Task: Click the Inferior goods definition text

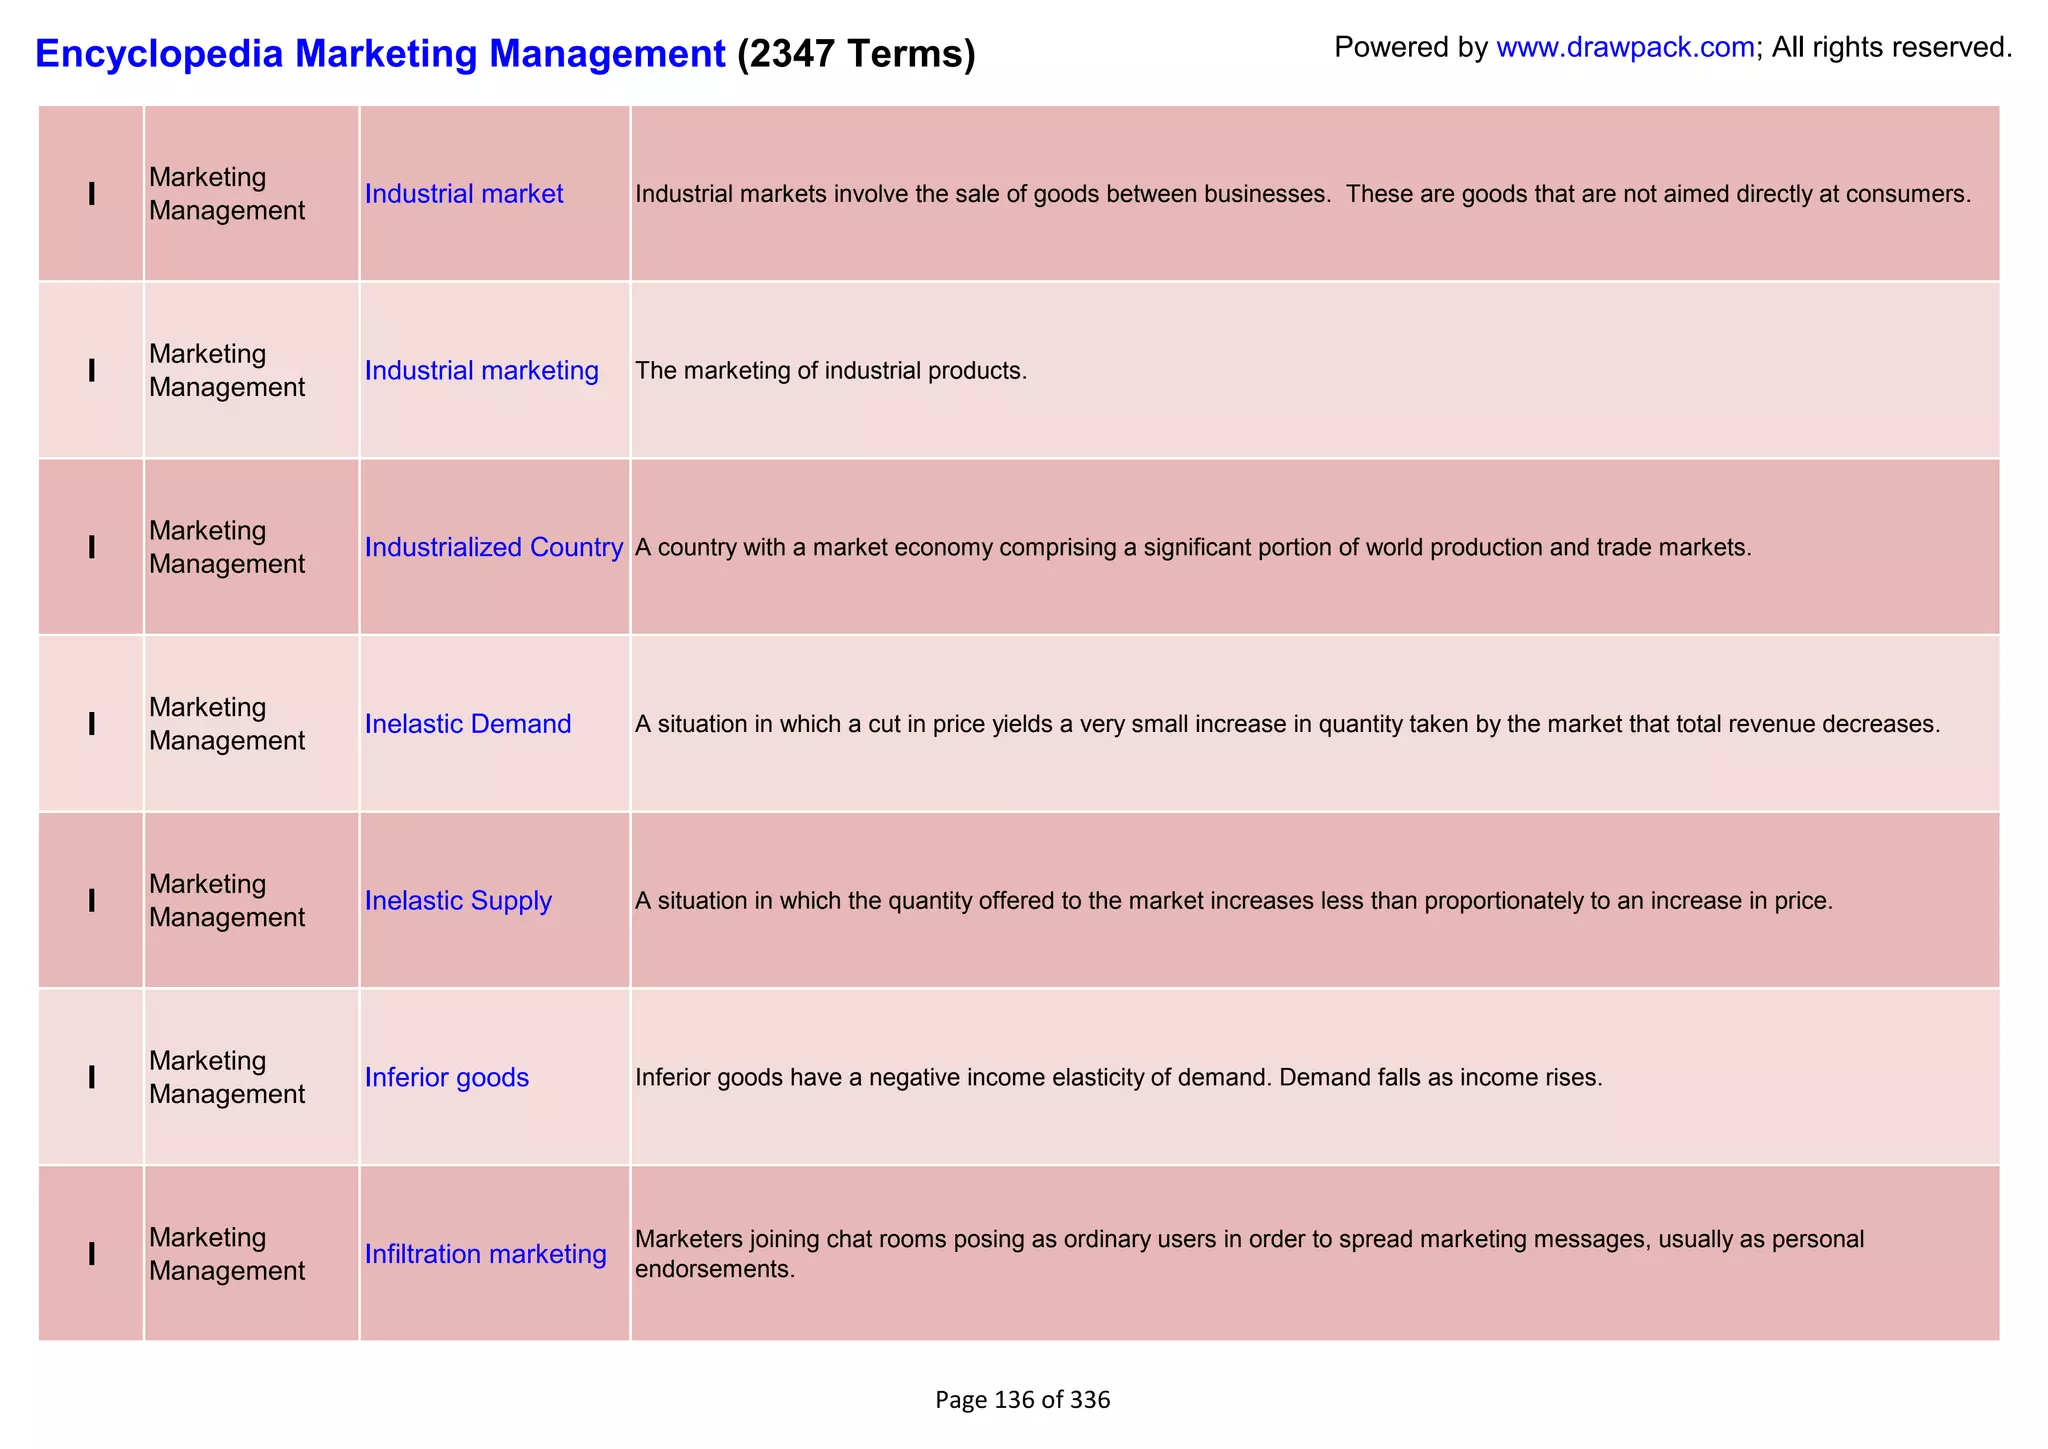Action: click(x=1119, y=1078)
